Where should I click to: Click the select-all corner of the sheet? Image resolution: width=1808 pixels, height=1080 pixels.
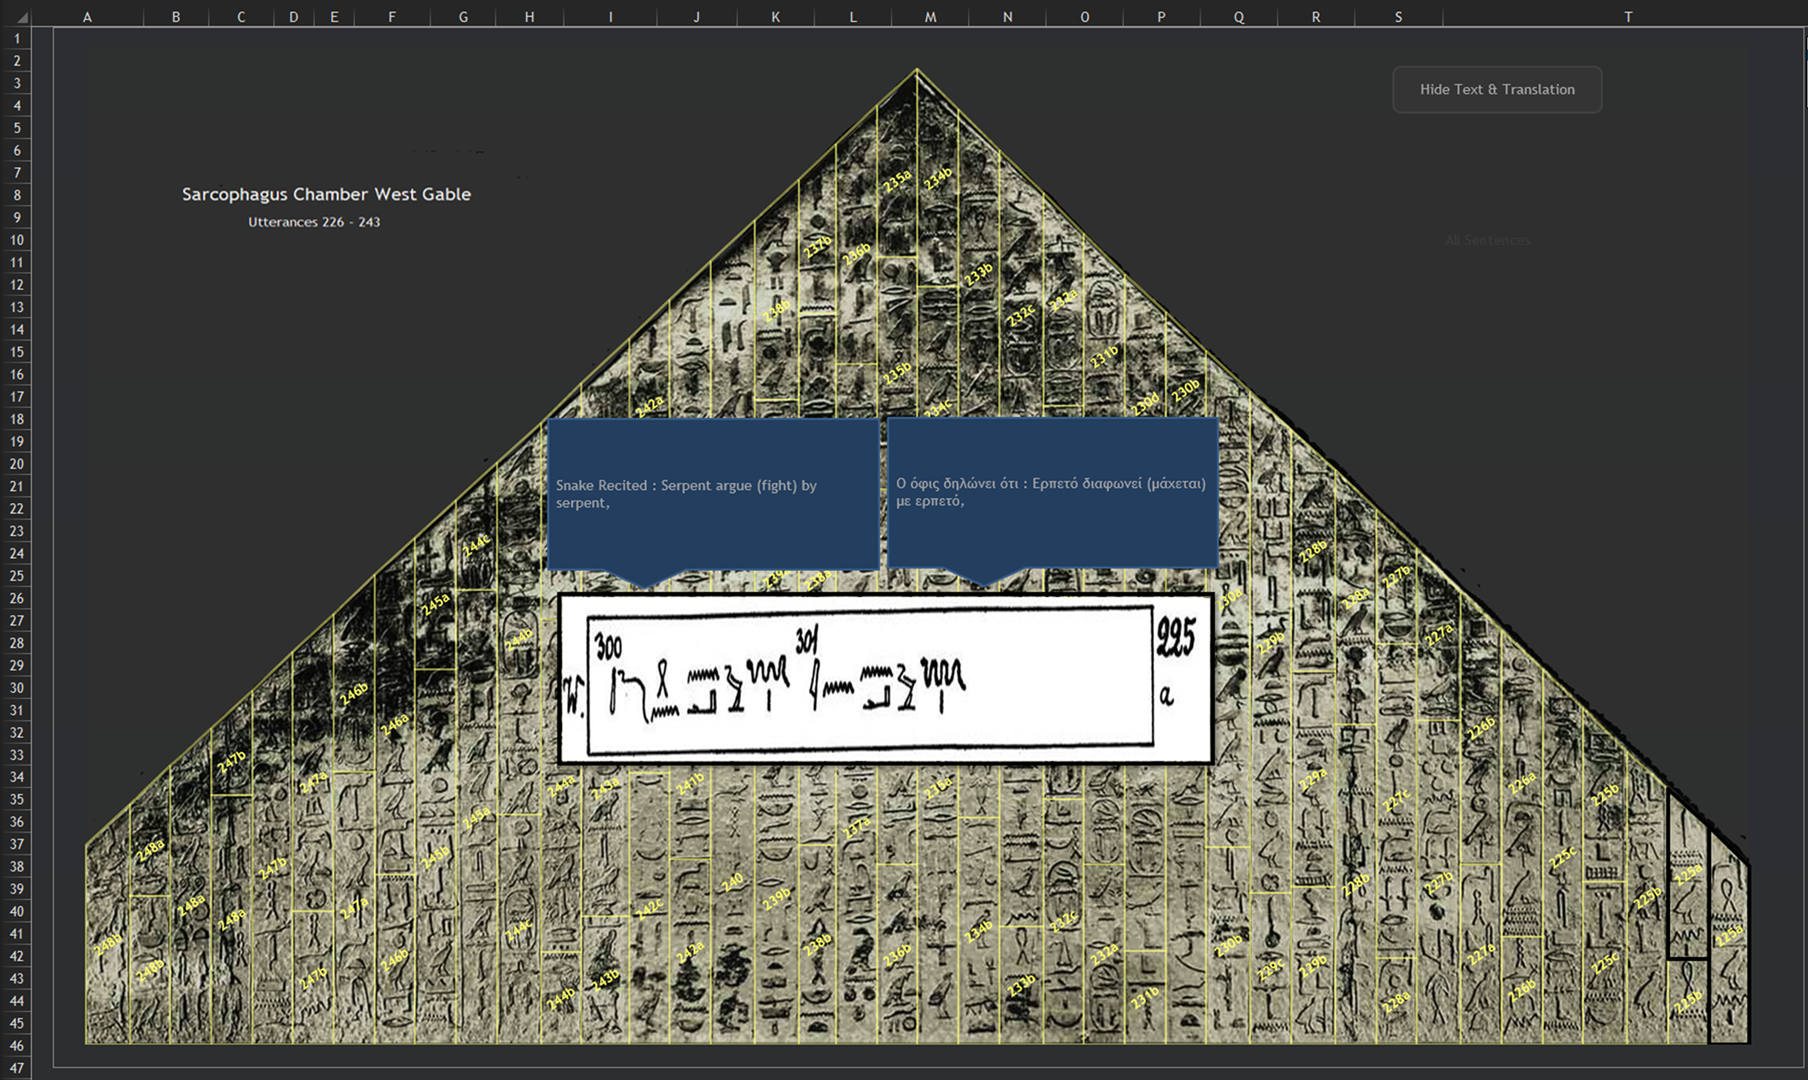(16, 17)
